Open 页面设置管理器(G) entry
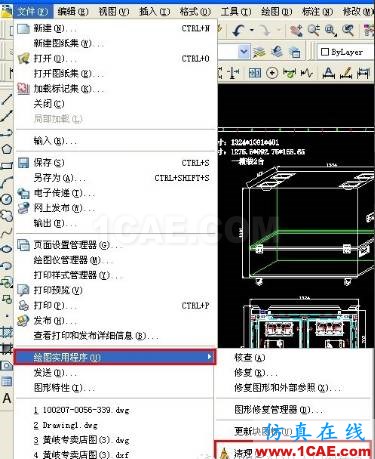 point(116,245)
